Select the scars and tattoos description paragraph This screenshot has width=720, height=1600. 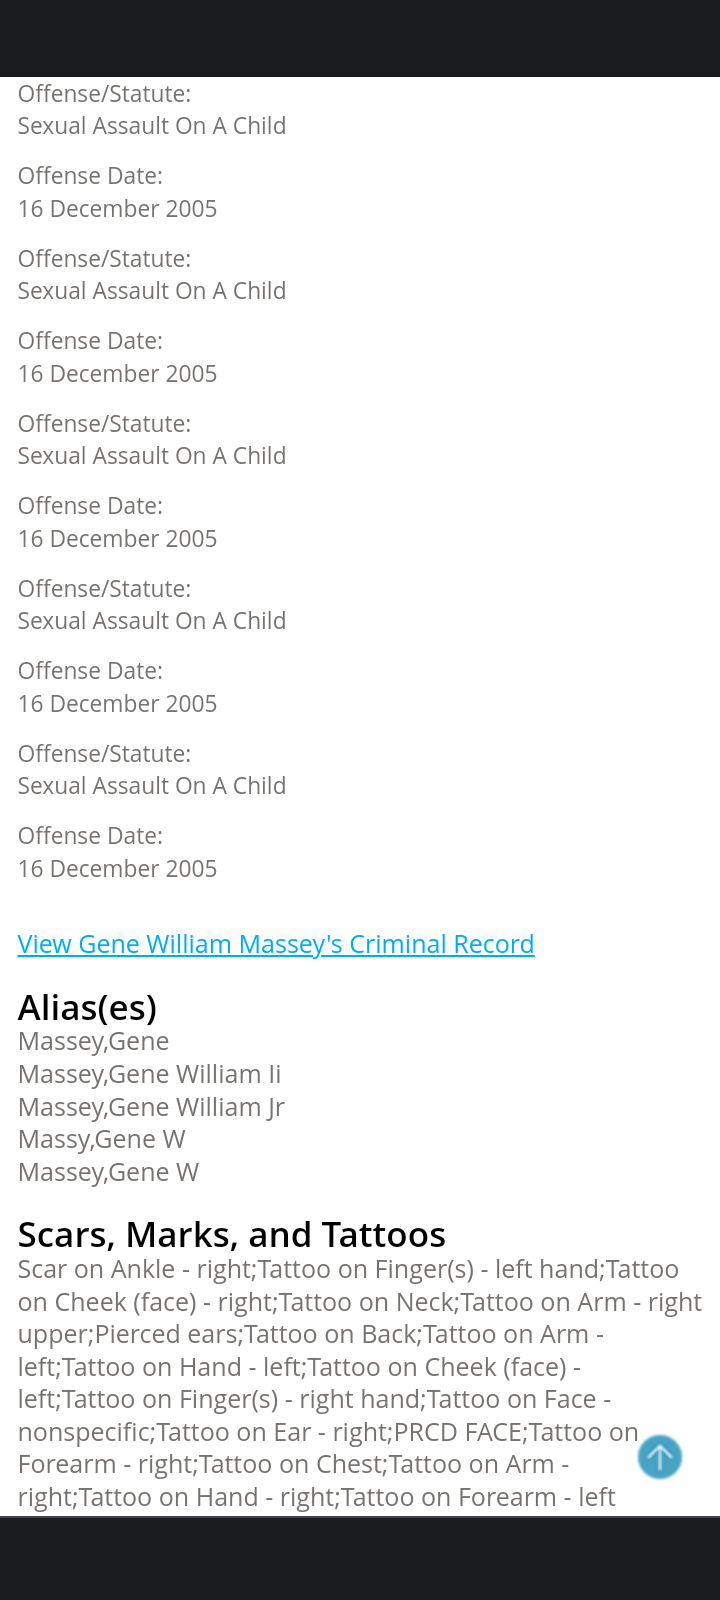pos(360,1383)
